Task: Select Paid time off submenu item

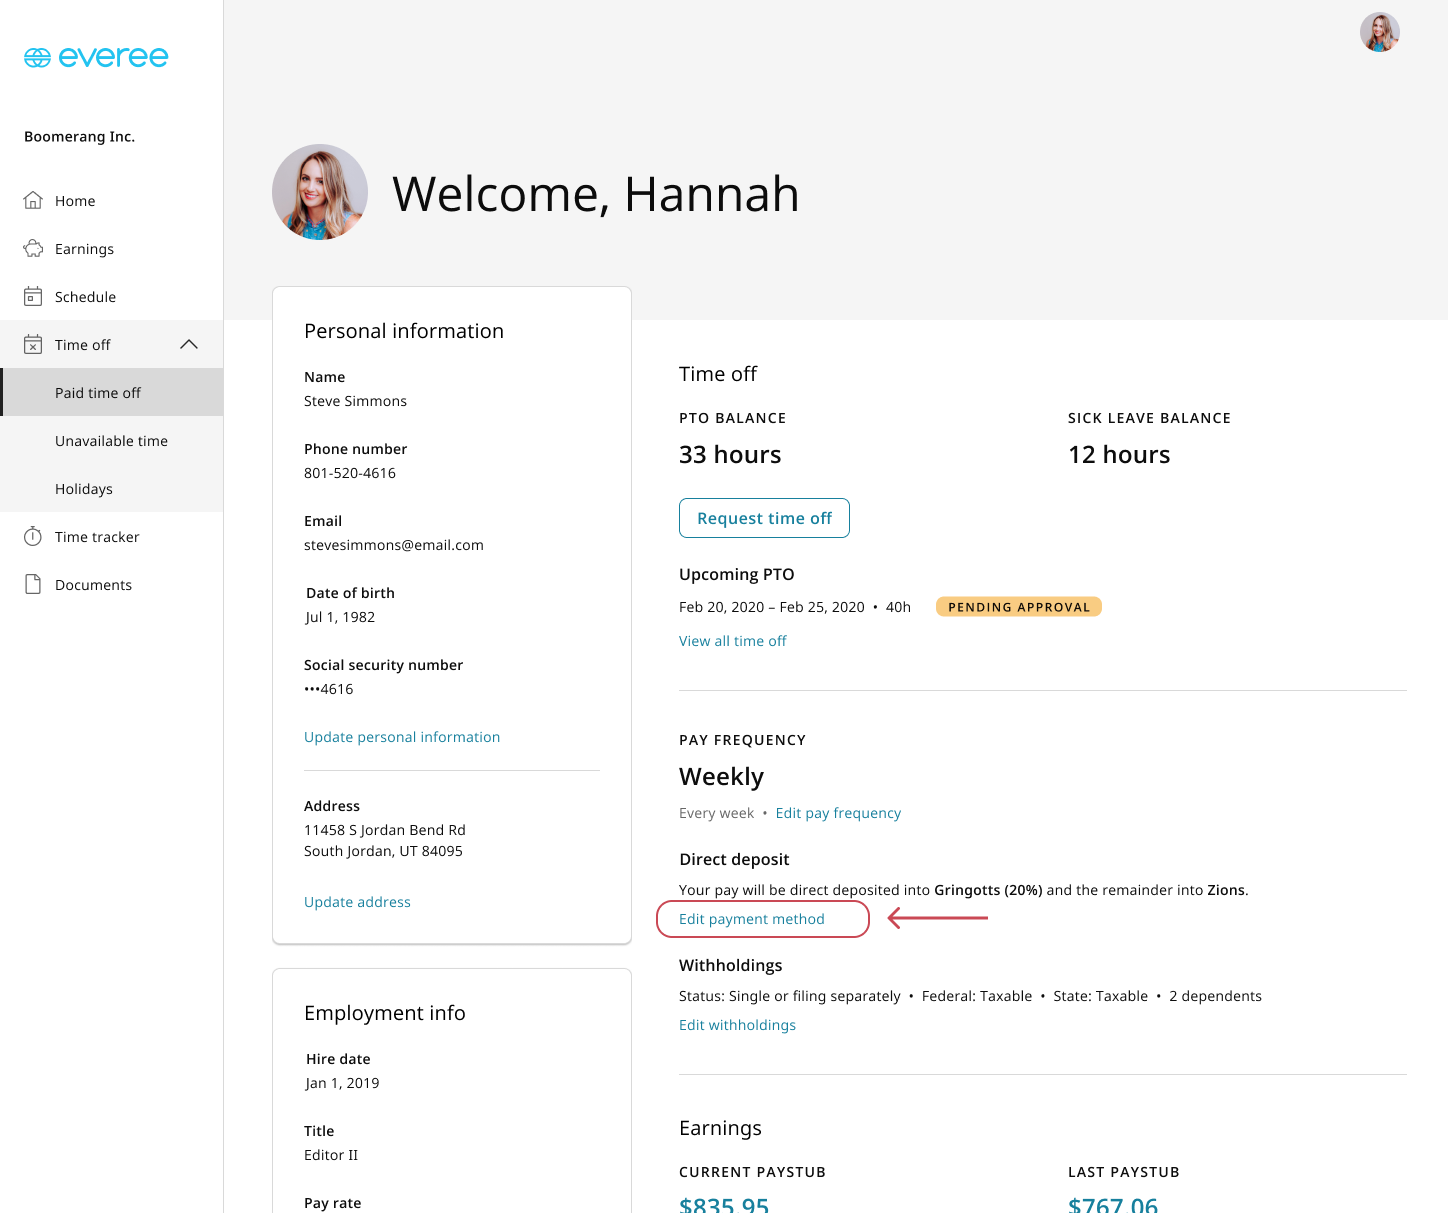Action: [x=111, y=392]
